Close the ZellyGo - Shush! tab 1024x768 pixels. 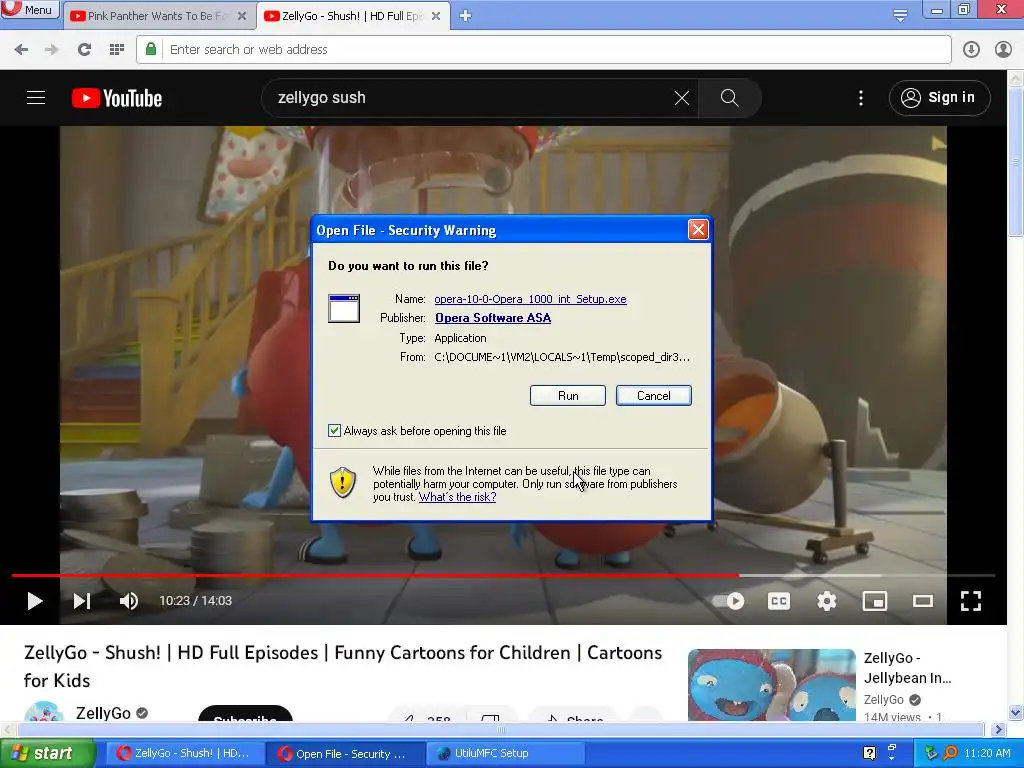click(x=436, y=16)
